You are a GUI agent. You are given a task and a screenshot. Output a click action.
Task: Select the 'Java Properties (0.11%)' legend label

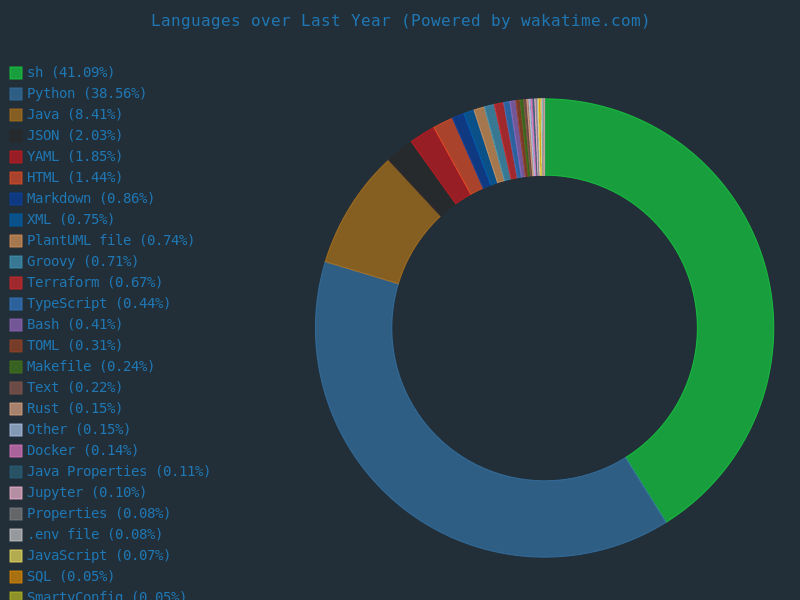[119, 471]
